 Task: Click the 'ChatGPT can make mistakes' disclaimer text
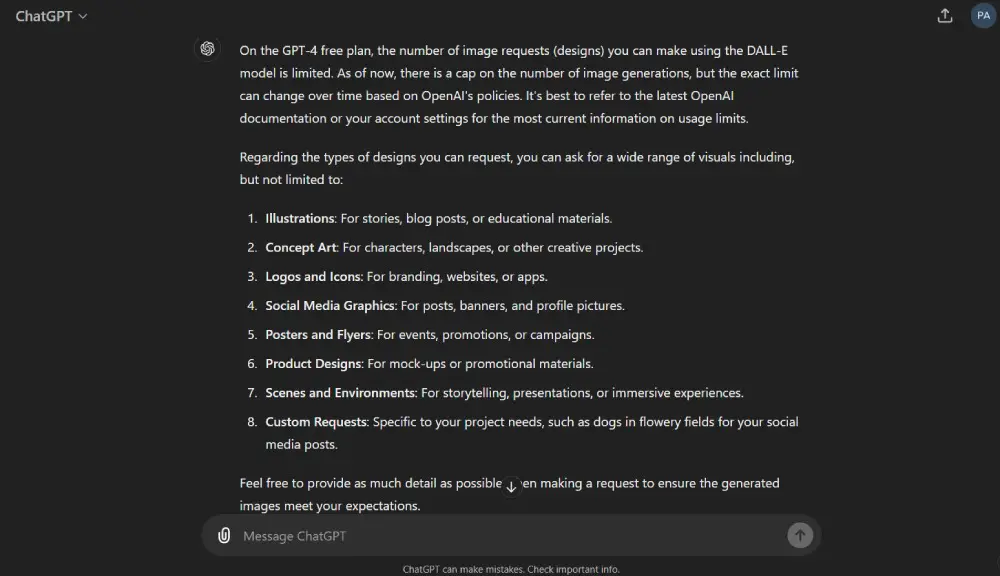511,569
